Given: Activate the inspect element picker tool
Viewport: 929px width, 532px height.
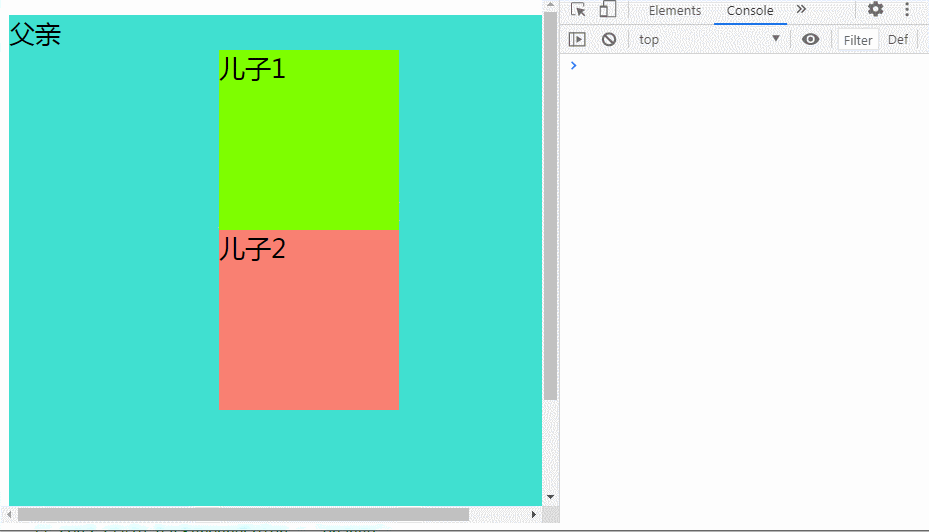Looking at the screenshot, I should [x=578, y=10].
